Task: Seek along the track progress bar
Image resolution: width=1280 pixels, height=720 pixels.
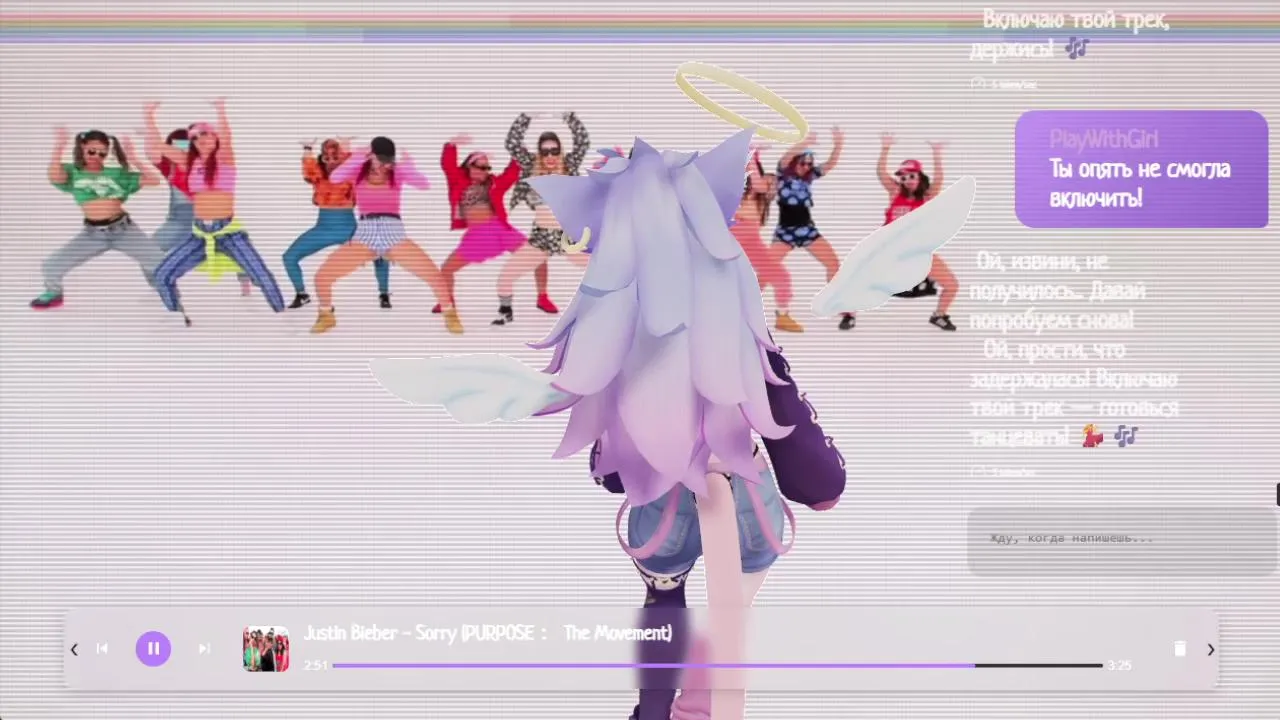Action: pos(717,665)
